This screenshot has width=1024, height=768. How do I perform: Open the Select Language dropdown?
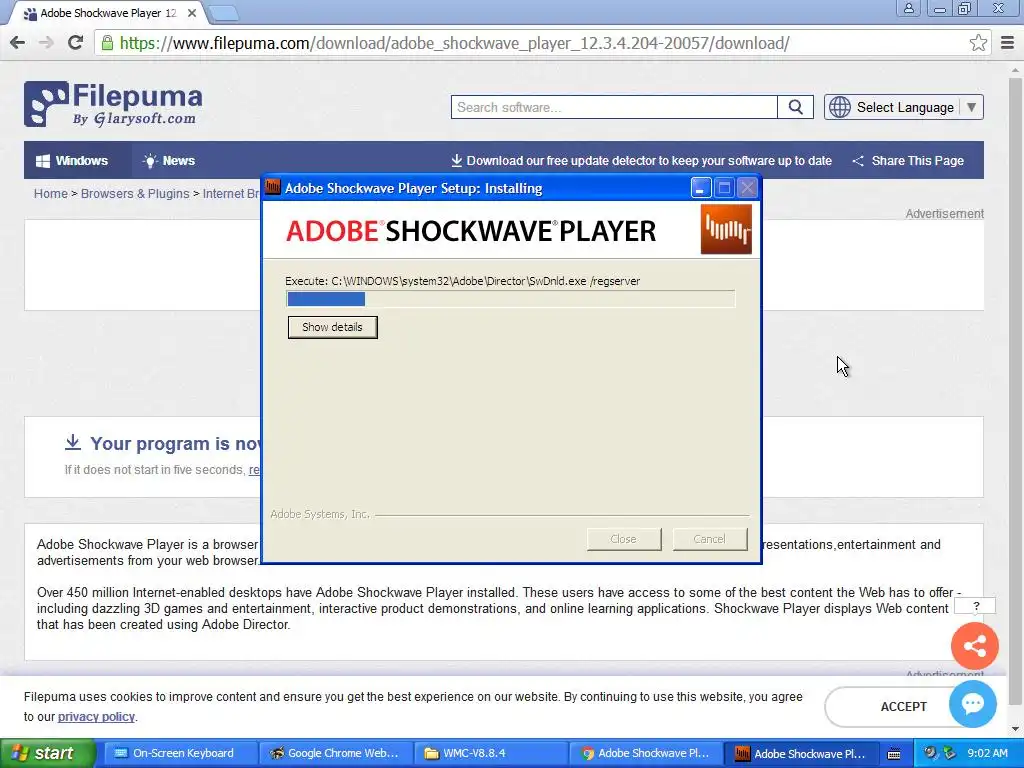[x=904, y=107]
